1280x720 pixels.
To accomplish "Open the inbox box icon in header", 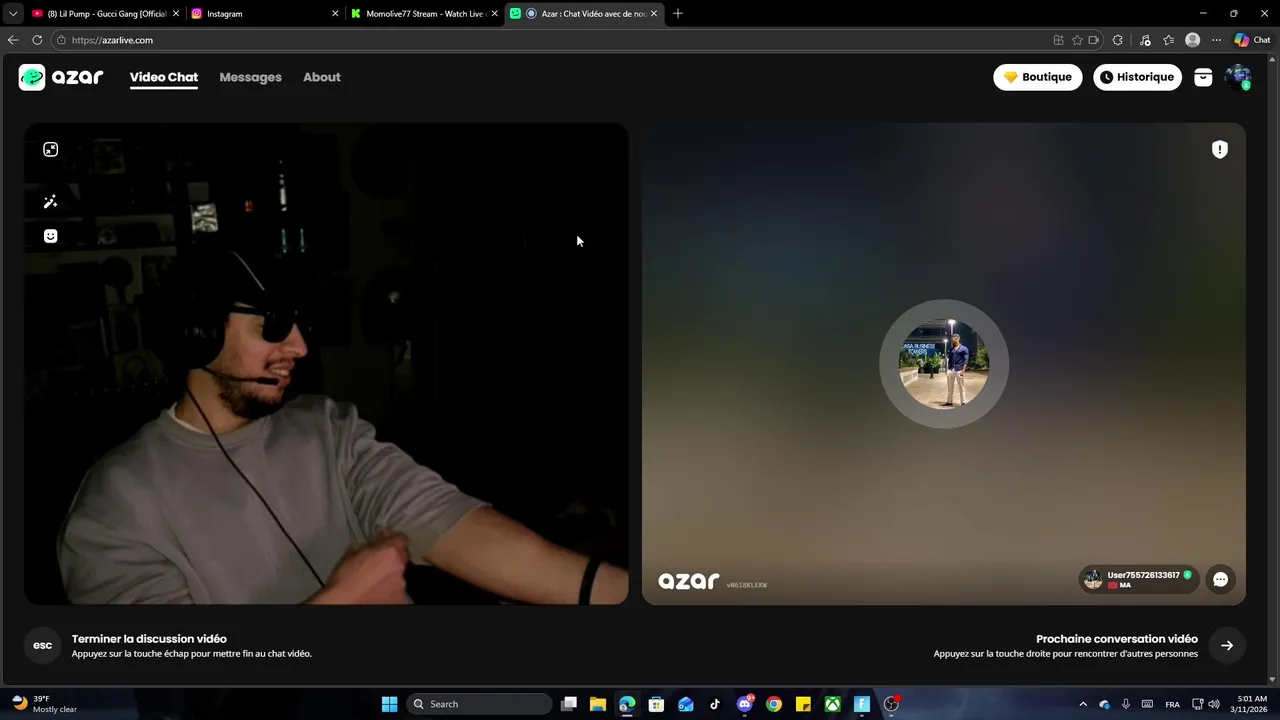I will point(1203,77).
